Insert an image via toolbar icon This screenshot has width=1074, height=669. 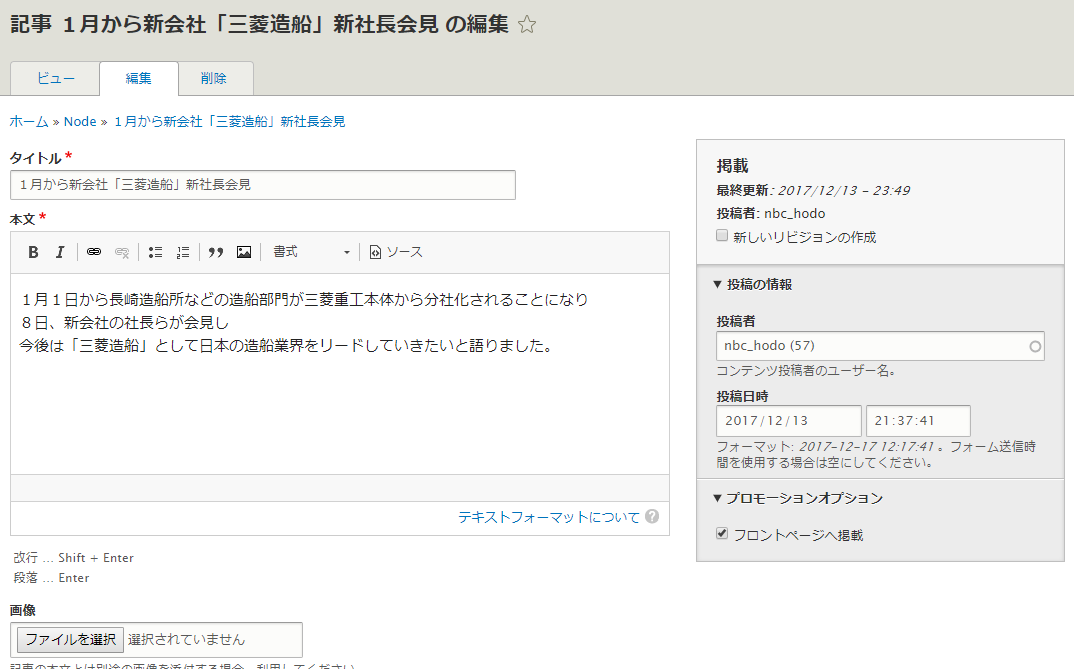coord(244,252)
